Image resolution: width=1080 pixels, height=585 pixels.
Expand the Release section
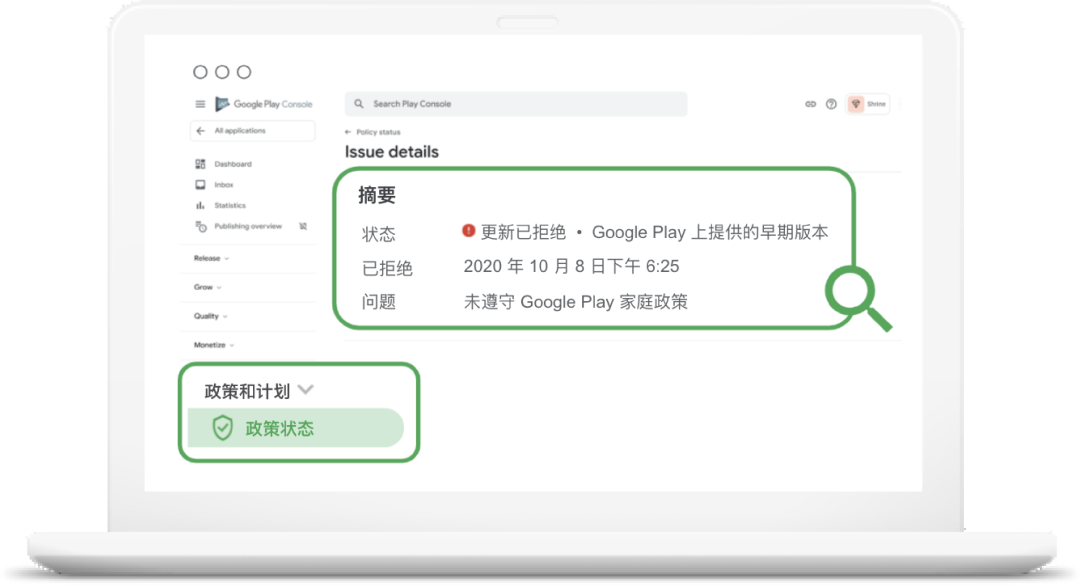click(x=210, y=258)
